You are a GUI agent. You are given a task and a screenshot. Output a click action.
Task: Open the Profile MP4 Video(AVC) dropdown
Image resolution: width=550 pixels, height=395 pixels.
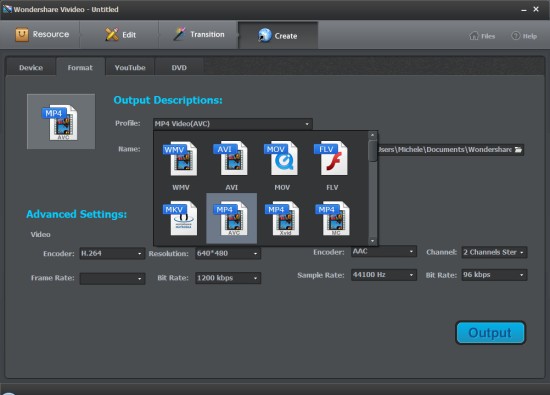(233, 124)
